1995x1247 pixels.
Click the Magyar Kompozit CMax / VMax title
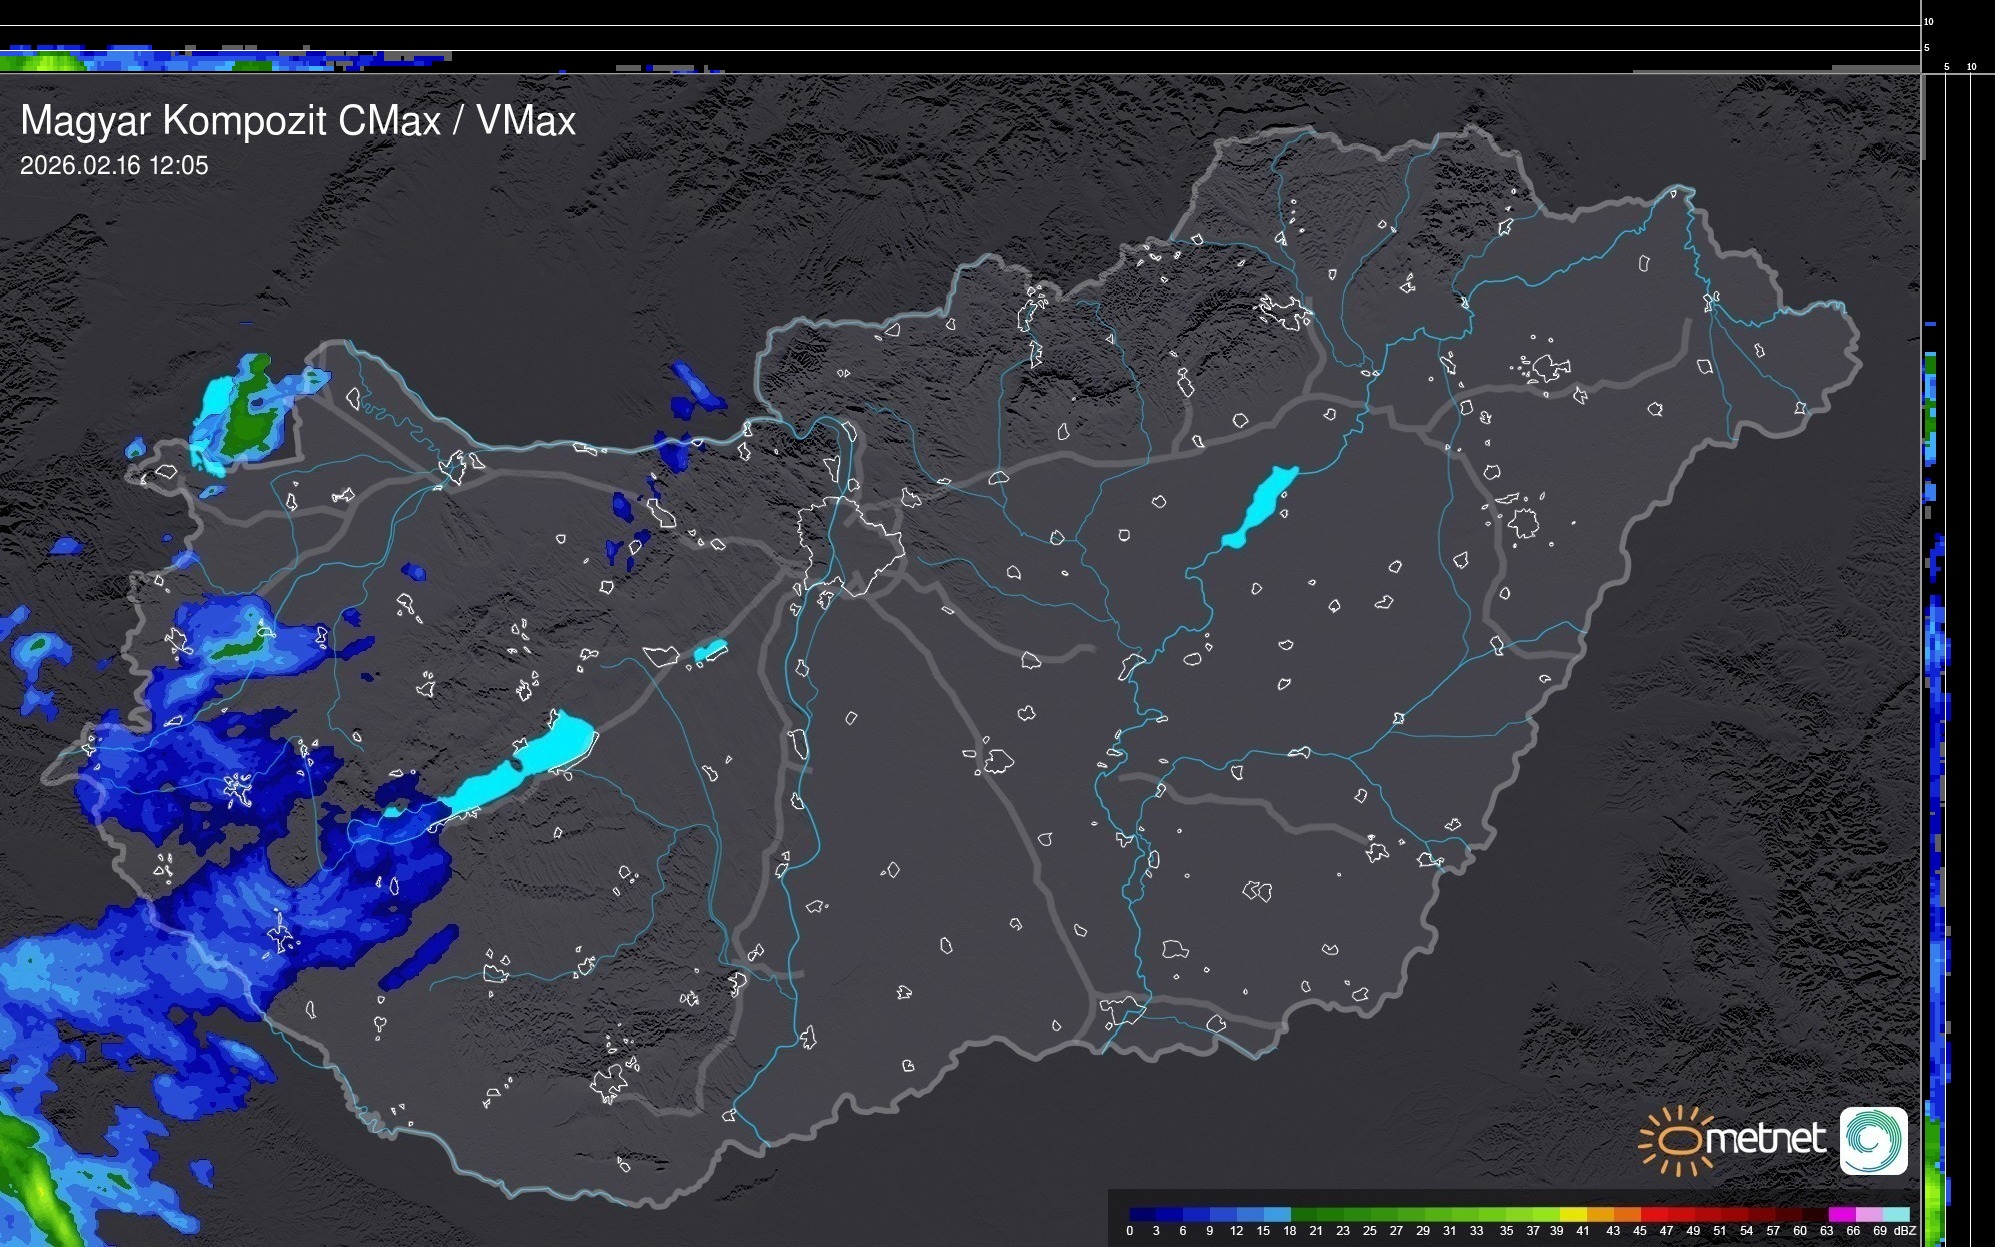tap(298, 121)
